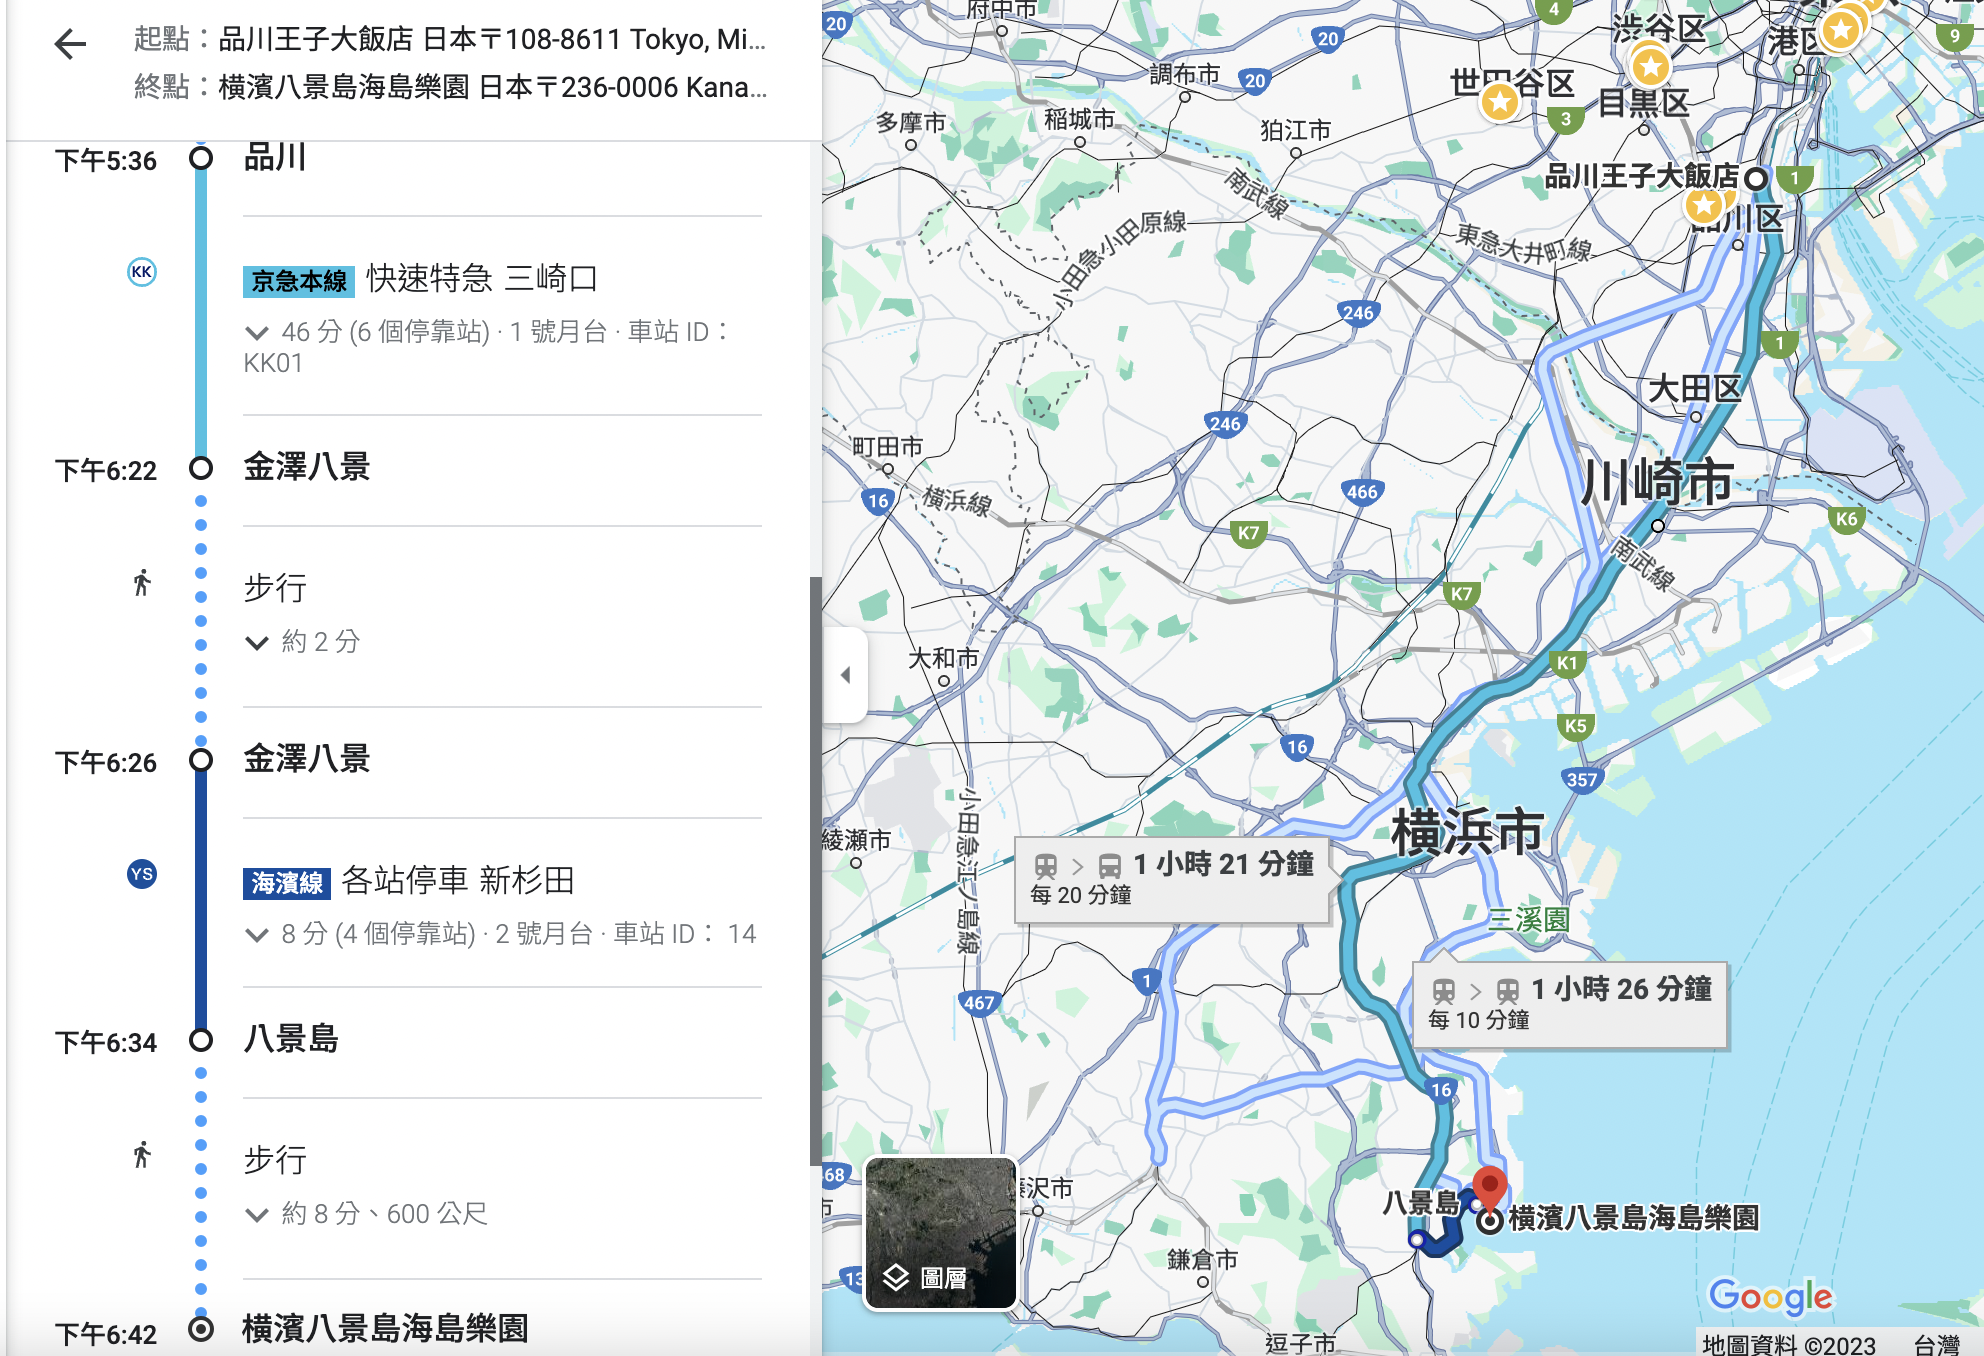
Task: Click the K6 expressway shield marker
Action: (x=1847, y=519)
